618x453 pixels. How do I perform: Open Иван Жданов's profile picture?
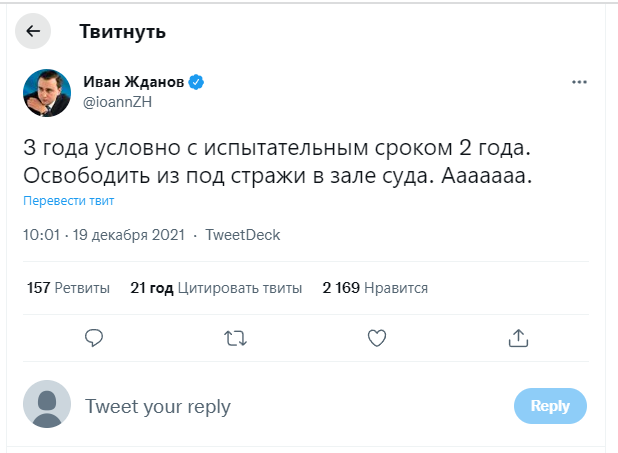(47, 93)
